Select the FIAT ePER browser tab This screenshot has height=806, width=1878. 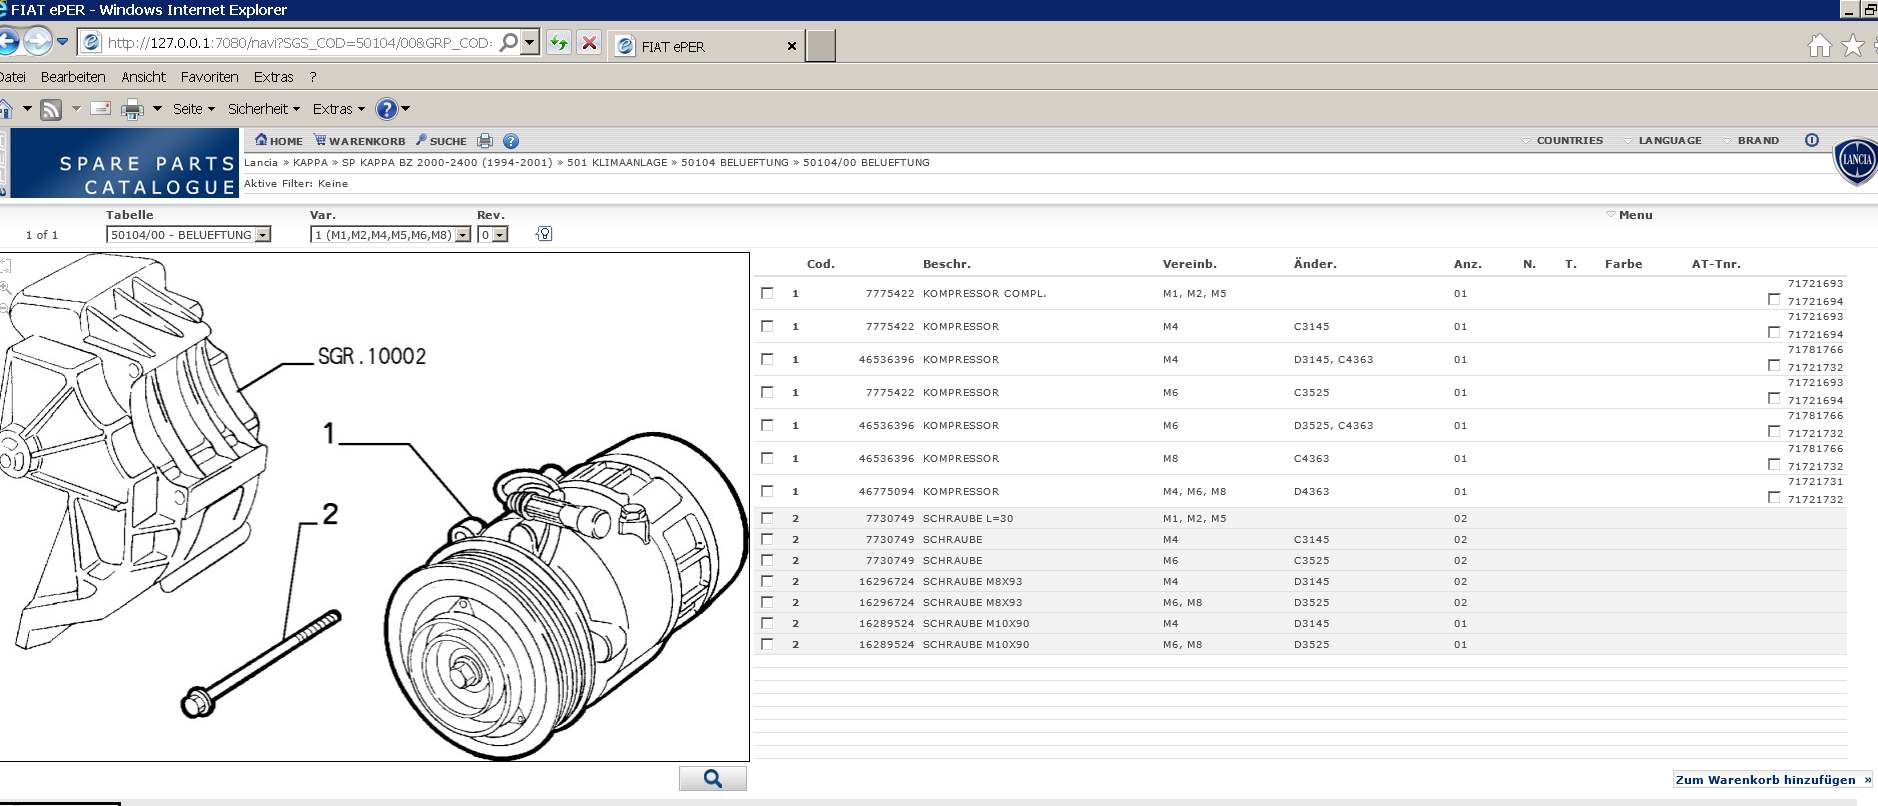[706, 46]
